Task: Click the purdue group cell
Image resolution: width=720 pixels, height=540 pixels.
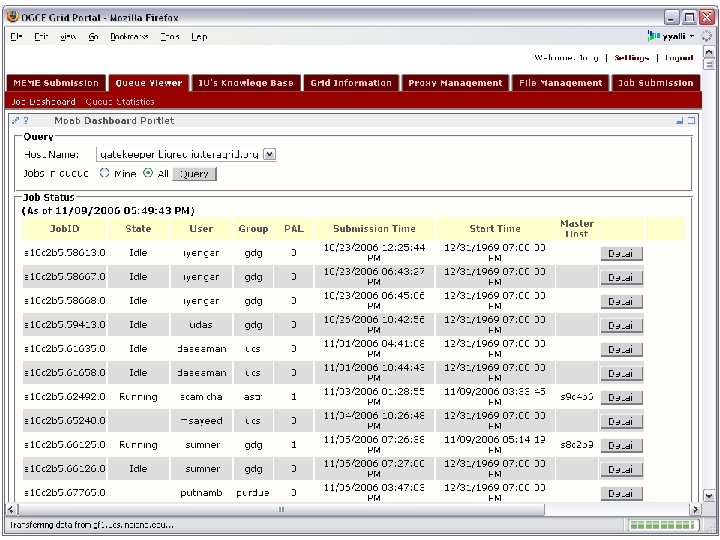Action: (253, 493)
